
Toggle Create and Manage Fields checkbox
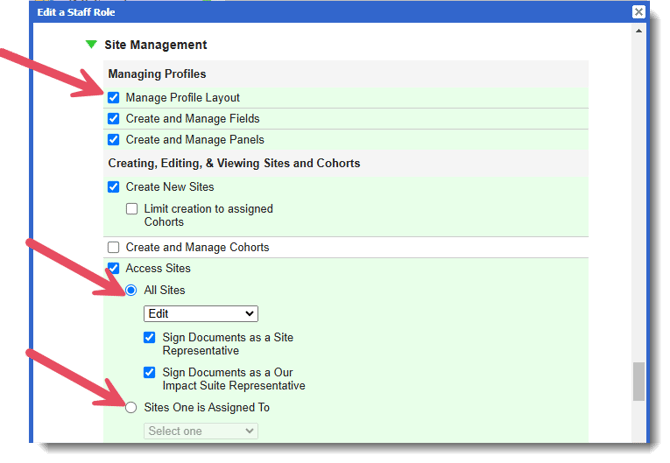coord(114,119)
